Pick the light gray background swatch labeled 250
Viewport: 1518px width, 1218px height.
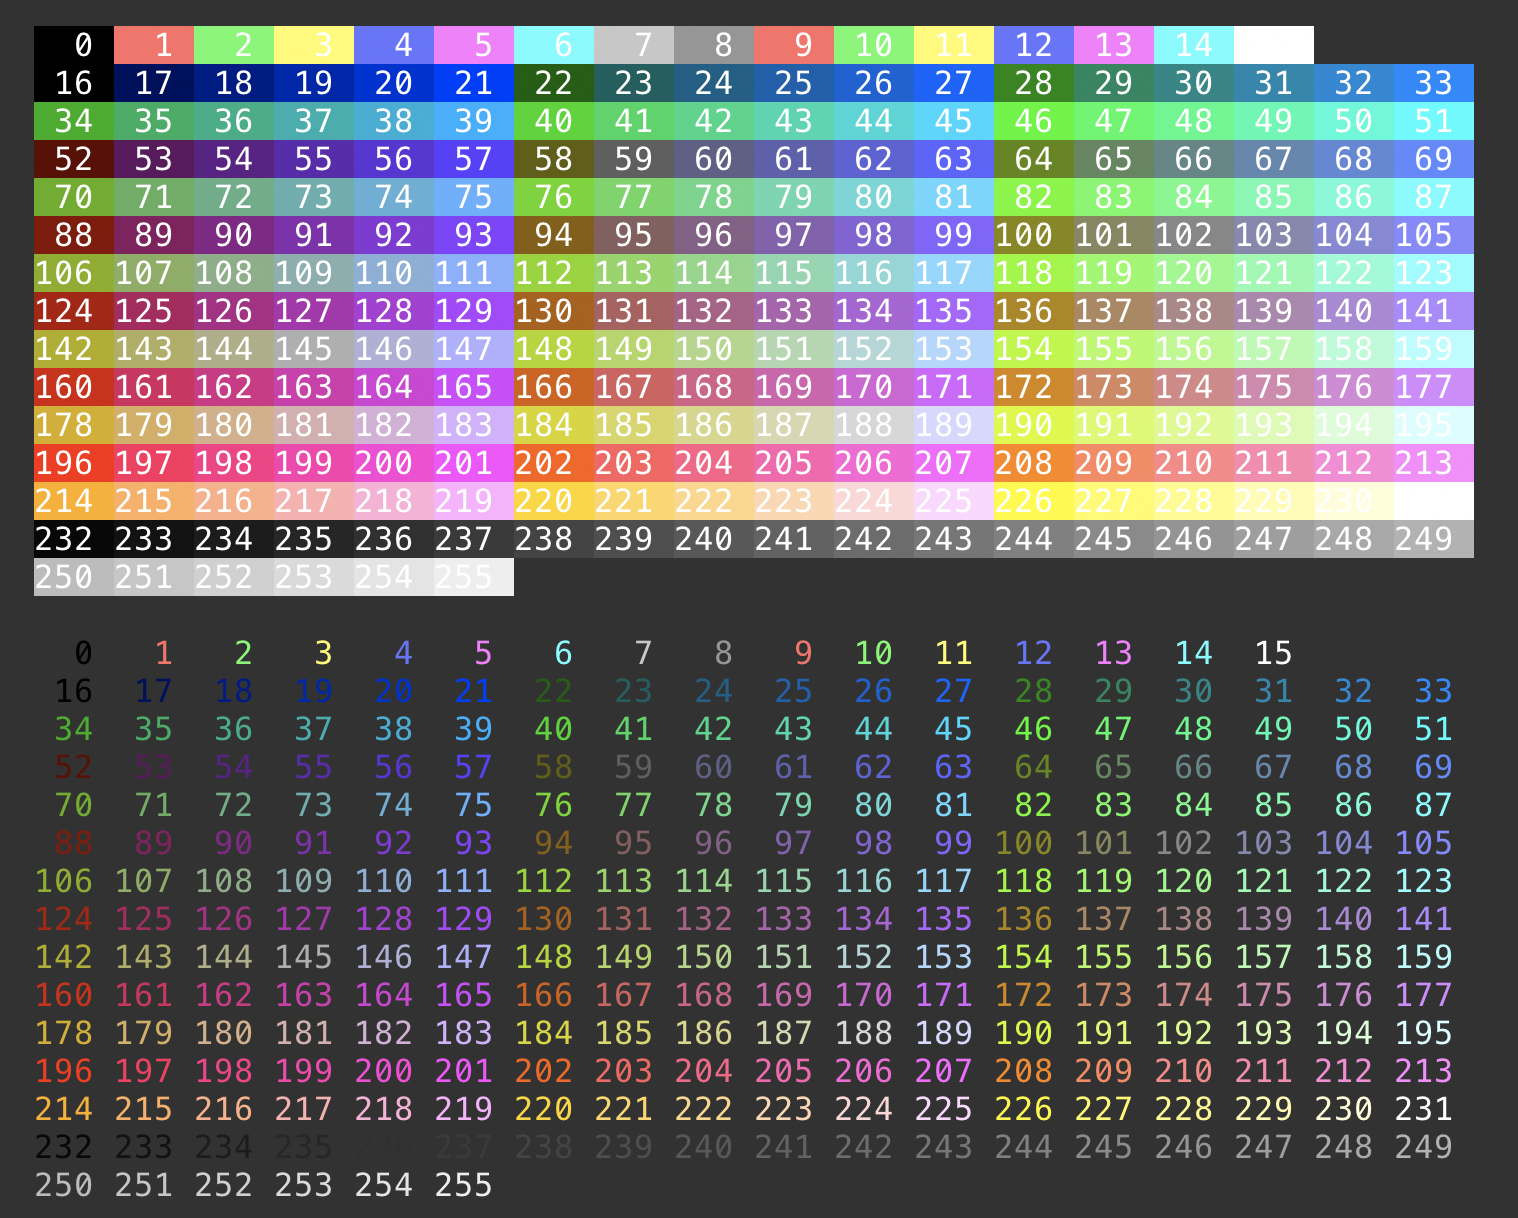(x=74, y=577)
